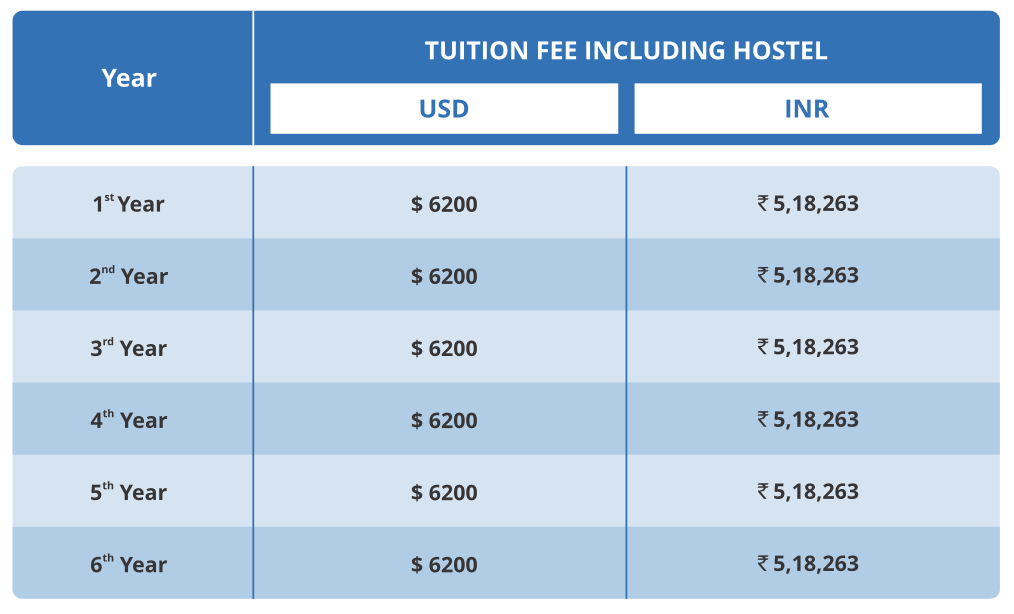Click the 6th Year USD fee value
This screenshot has width=1014, height=614.
444,564
